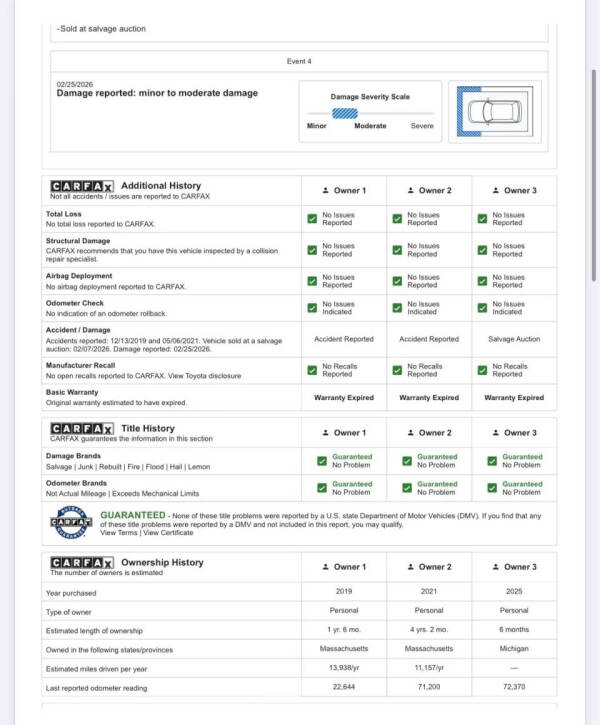600x725 pixels.
Task: Click the CARFAX Guaranteed badge emblem
Action: pyautogui.click(x=71, y=522)
